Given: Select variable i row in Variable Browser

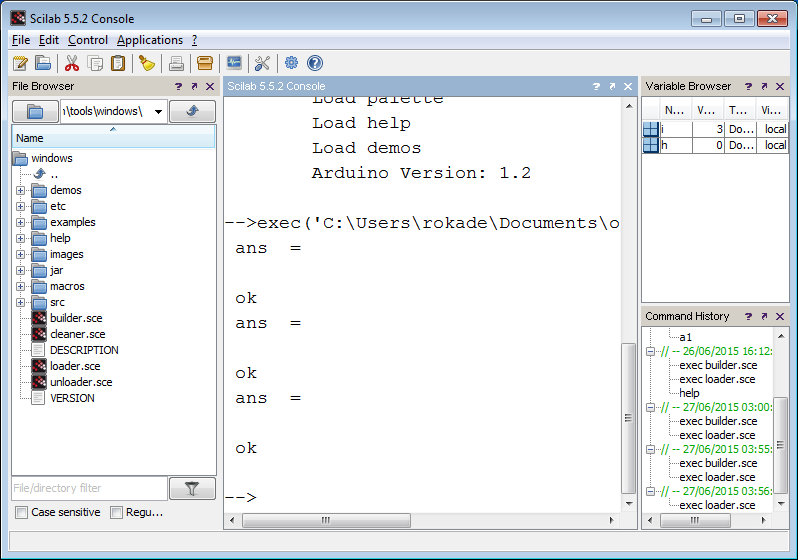Looking at the screenshot, I should [715, 129].
